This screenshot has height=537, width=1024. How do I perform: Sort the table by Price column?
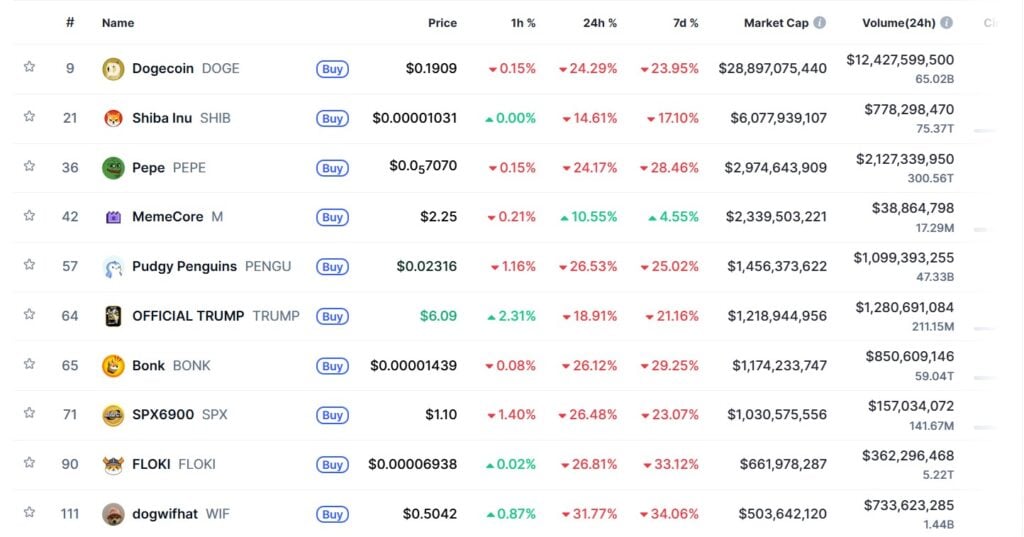pos(442,23)
